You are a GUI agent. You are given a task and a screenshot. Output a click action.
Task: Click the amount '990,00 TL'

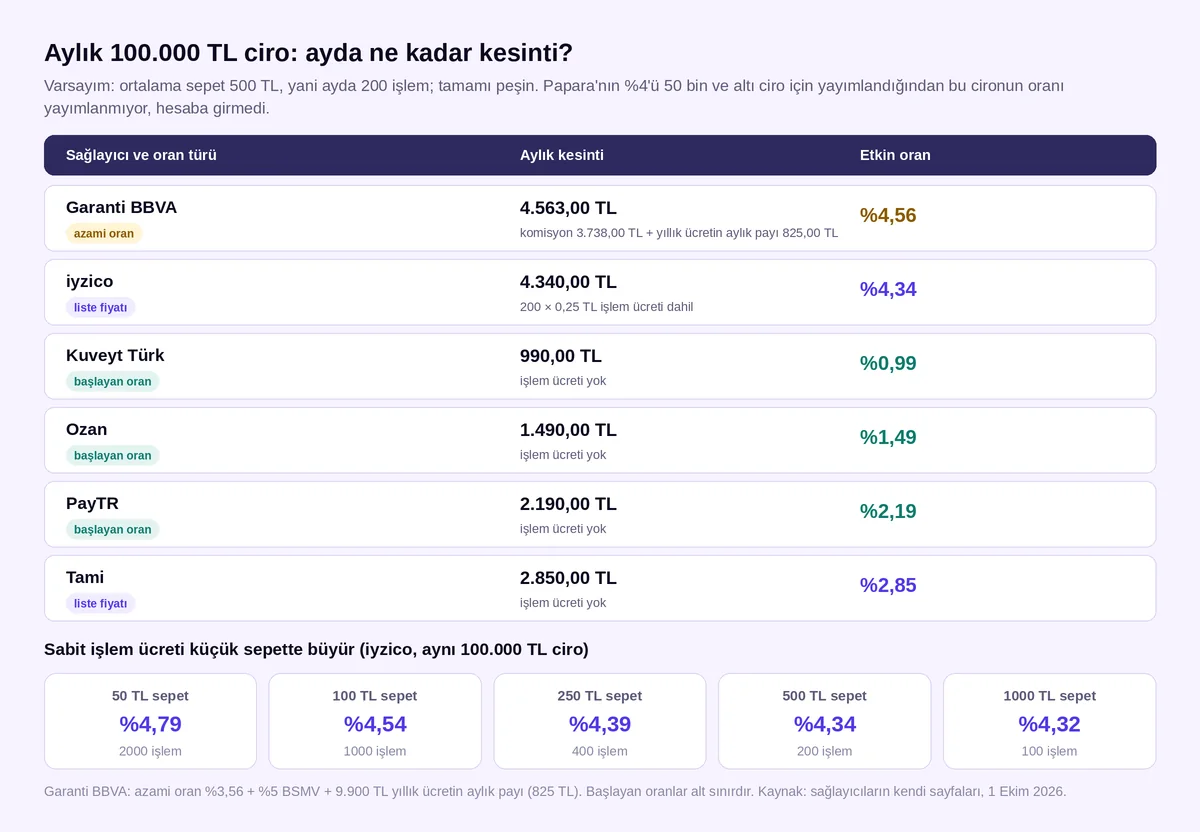tap(561, 356)
